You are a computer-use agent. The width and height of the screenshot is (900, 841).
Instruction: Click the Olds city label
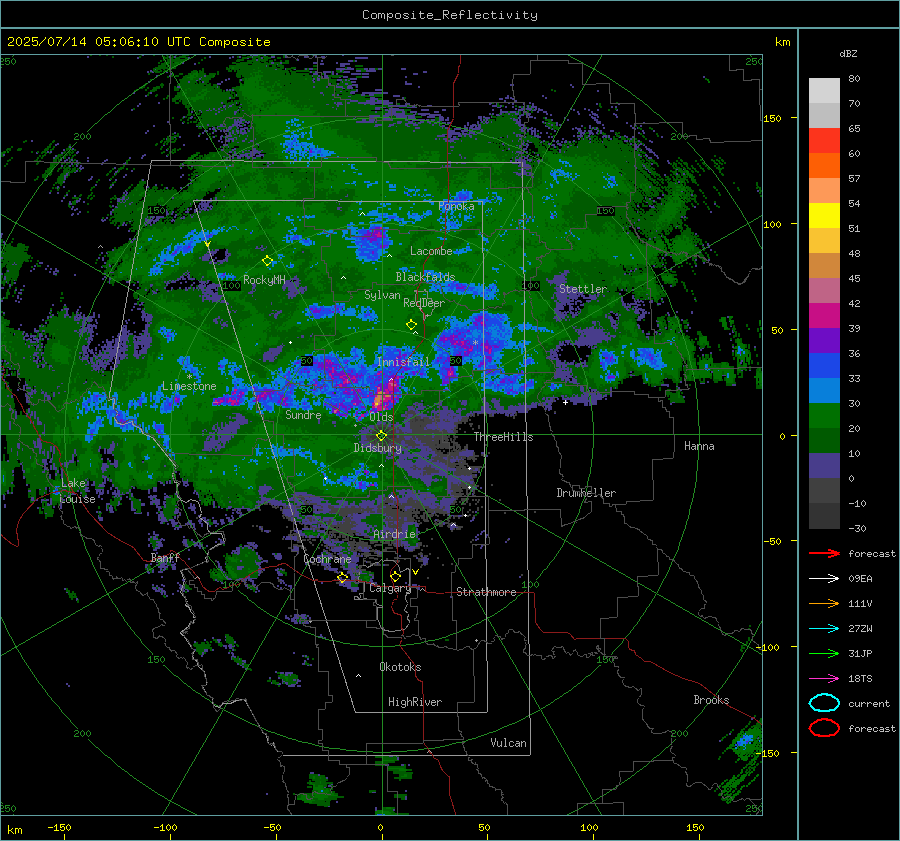coord(381,417)
